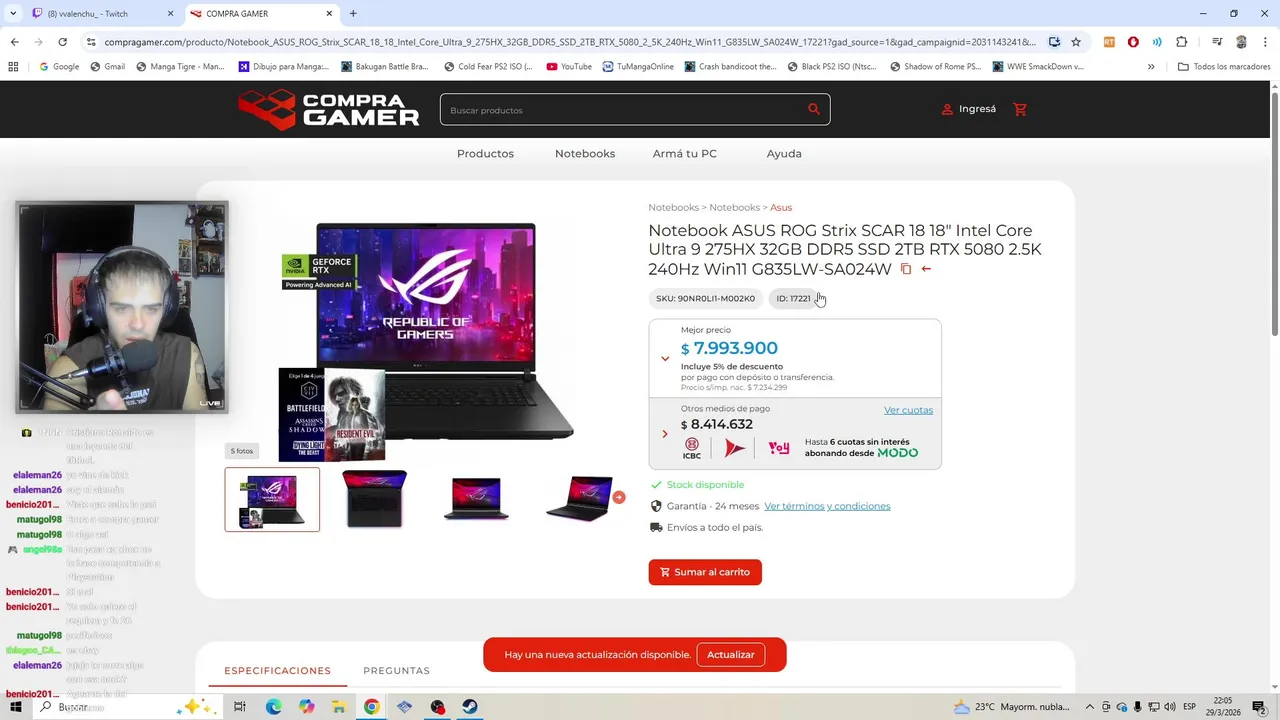Expand the Otros medios de pago section
Screen dimensions: 1280x720
[x=665, y=434]
